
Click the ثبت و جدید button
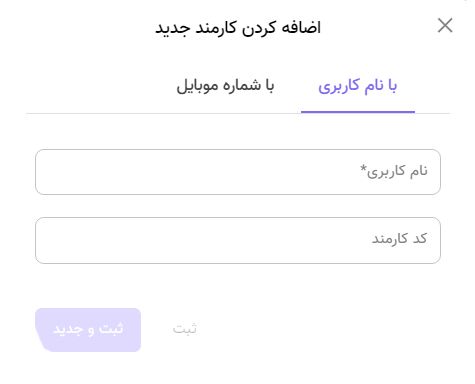[88, 330]
